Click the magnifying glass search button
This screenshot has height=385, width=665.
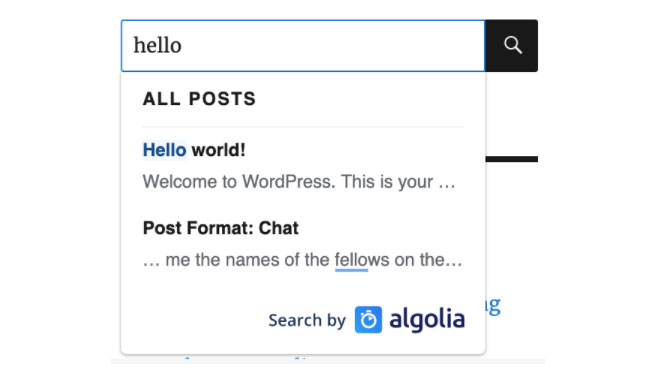point(511,45)
